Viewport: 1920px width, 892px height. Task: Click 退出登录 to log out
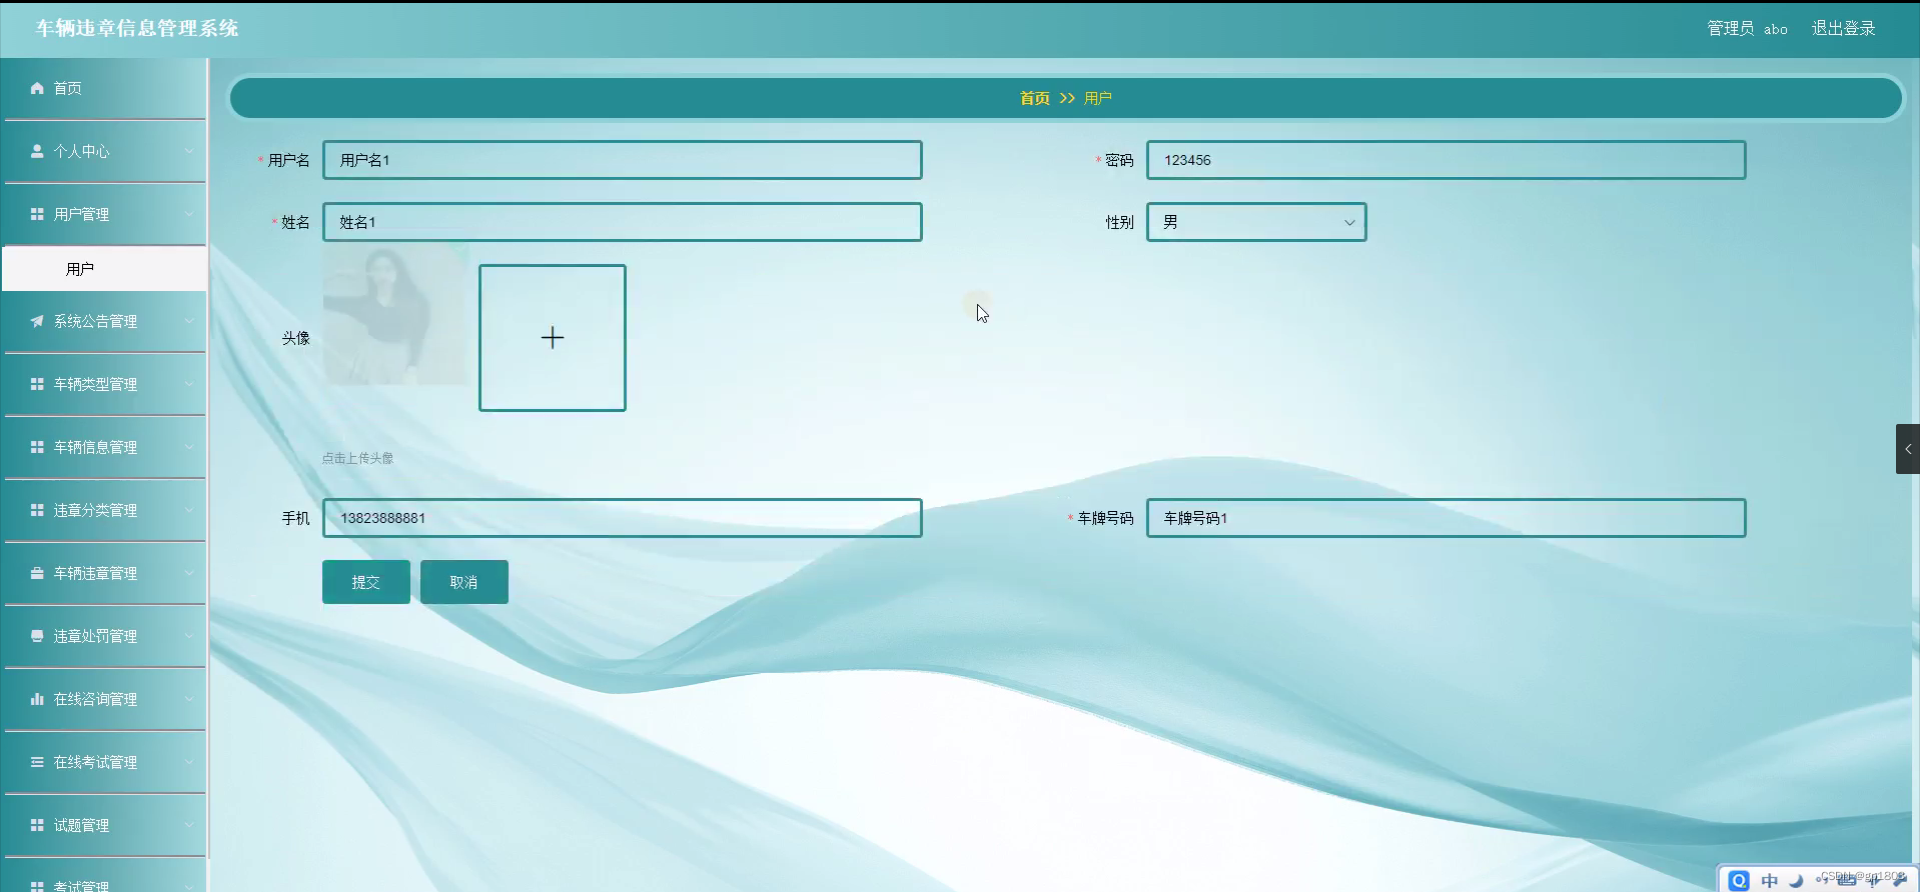(1843, 28)
